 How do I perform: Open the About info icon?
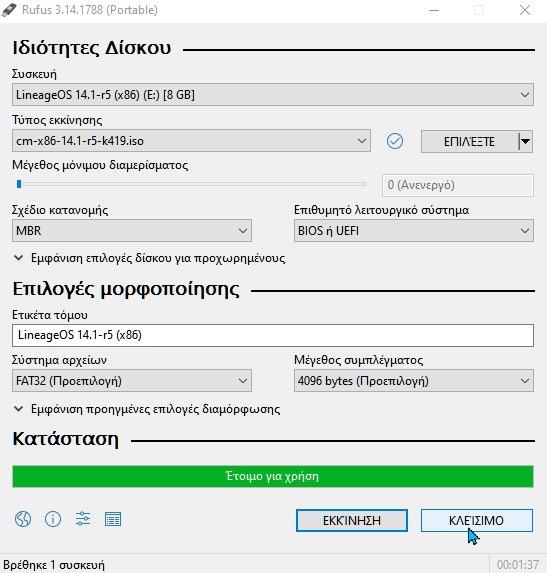point(53,519)
